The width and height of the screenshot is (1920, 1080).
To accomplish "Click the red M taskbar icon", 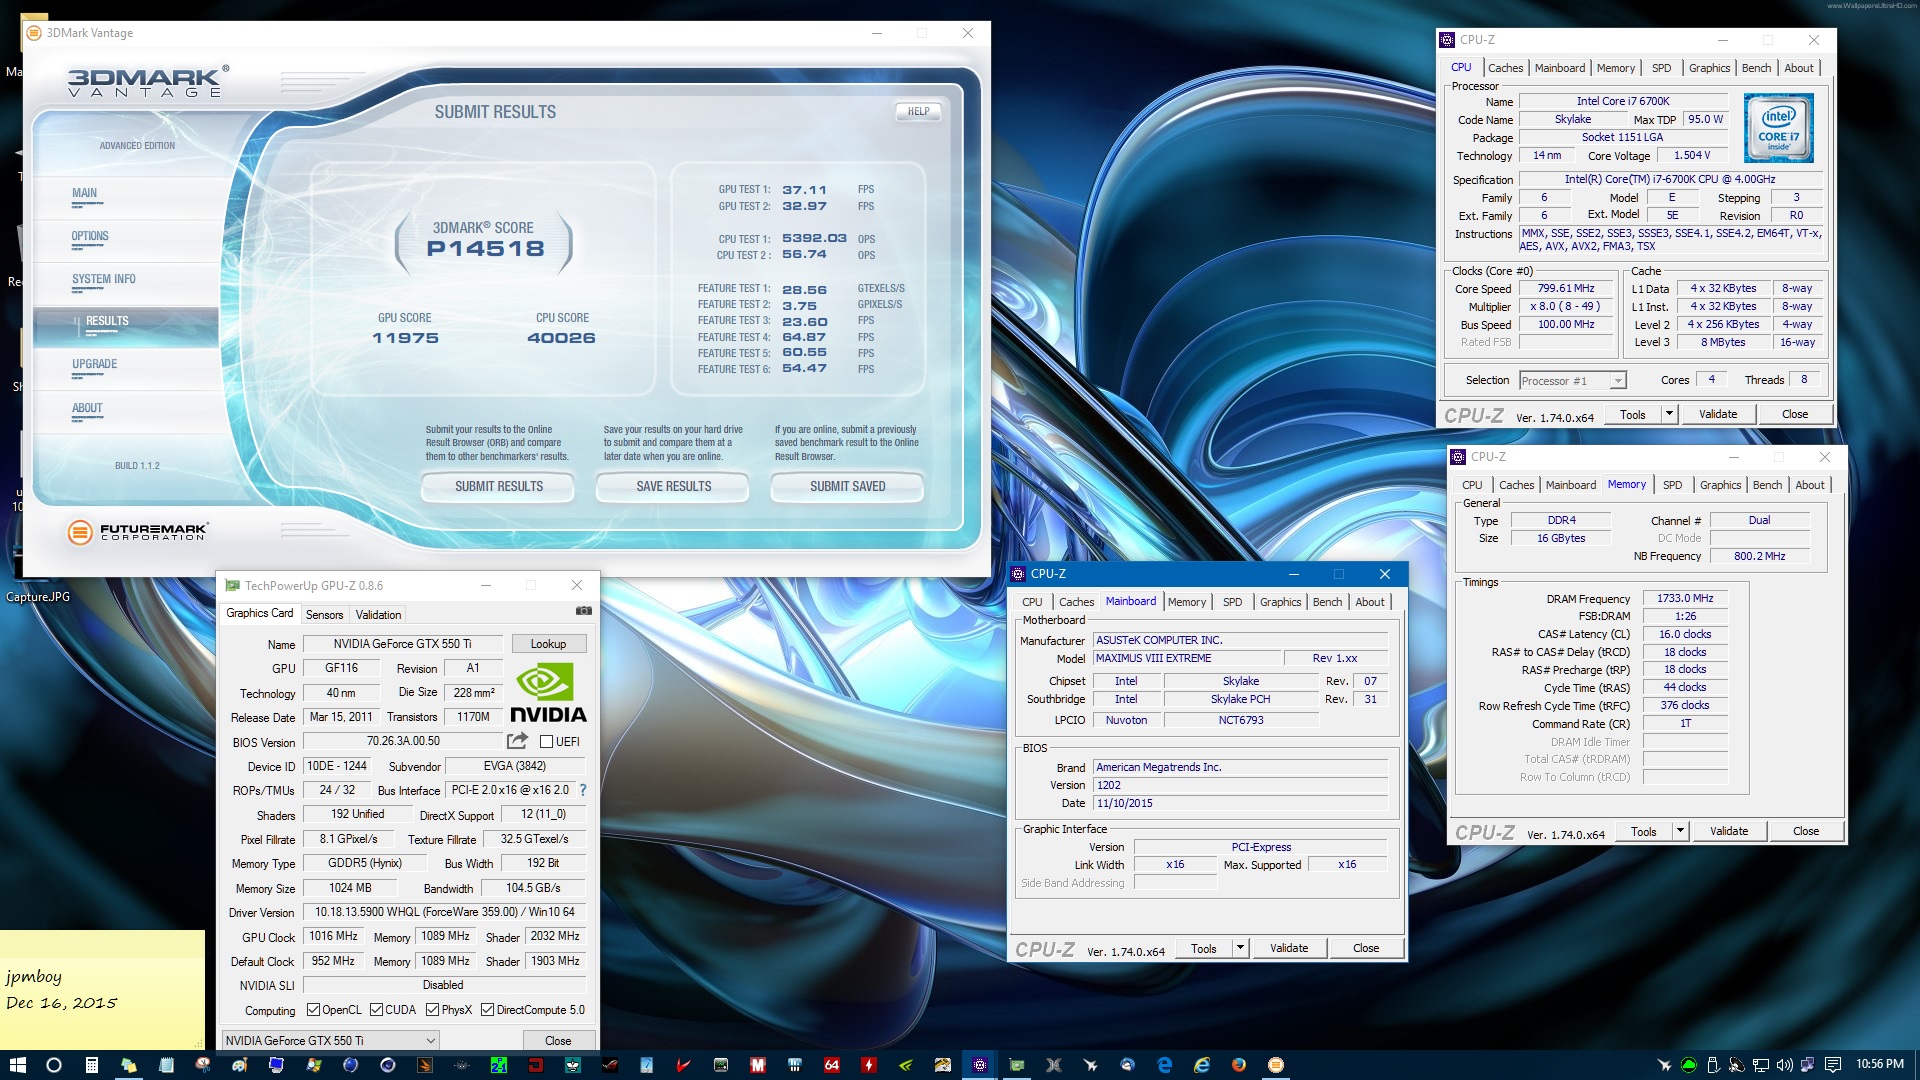I will 758,1065.
